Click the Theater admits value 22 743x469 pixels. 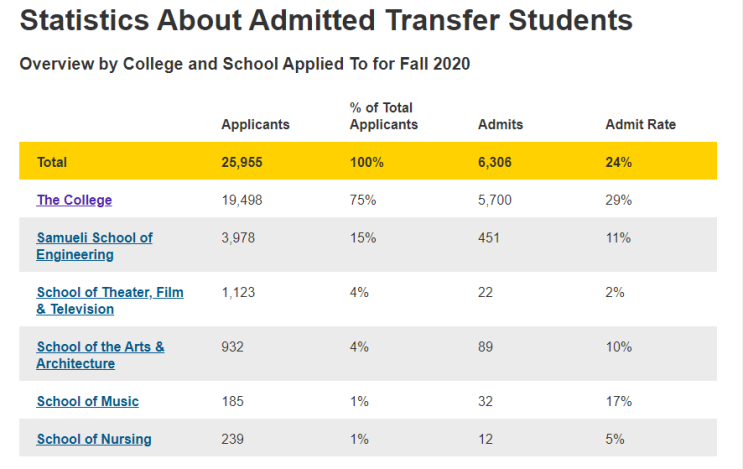tap(485, 292)
